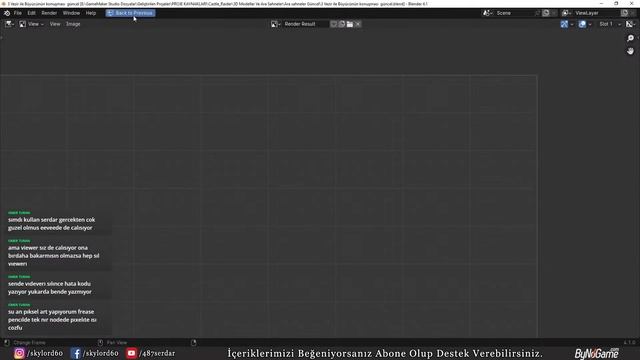Click the chat message starting 'simdi kullan serdar'
The width and height of the screenshot is (640, 360).
click(52, 224)
